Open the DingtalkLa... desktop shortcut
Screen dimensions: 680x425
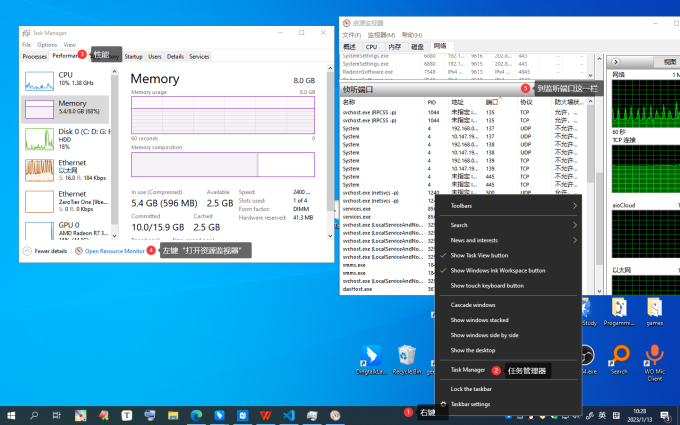click(371, 360)
